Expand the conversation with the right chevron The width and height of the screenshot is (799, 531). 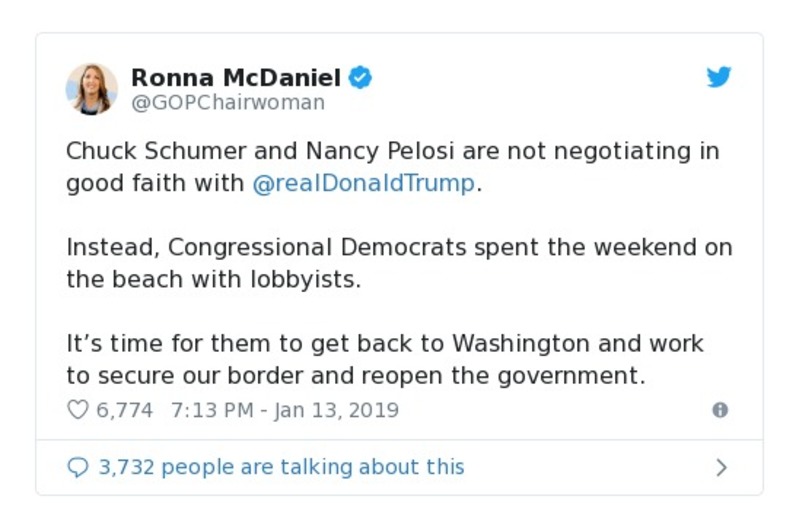pyautogui.click(x=721, y=467)
